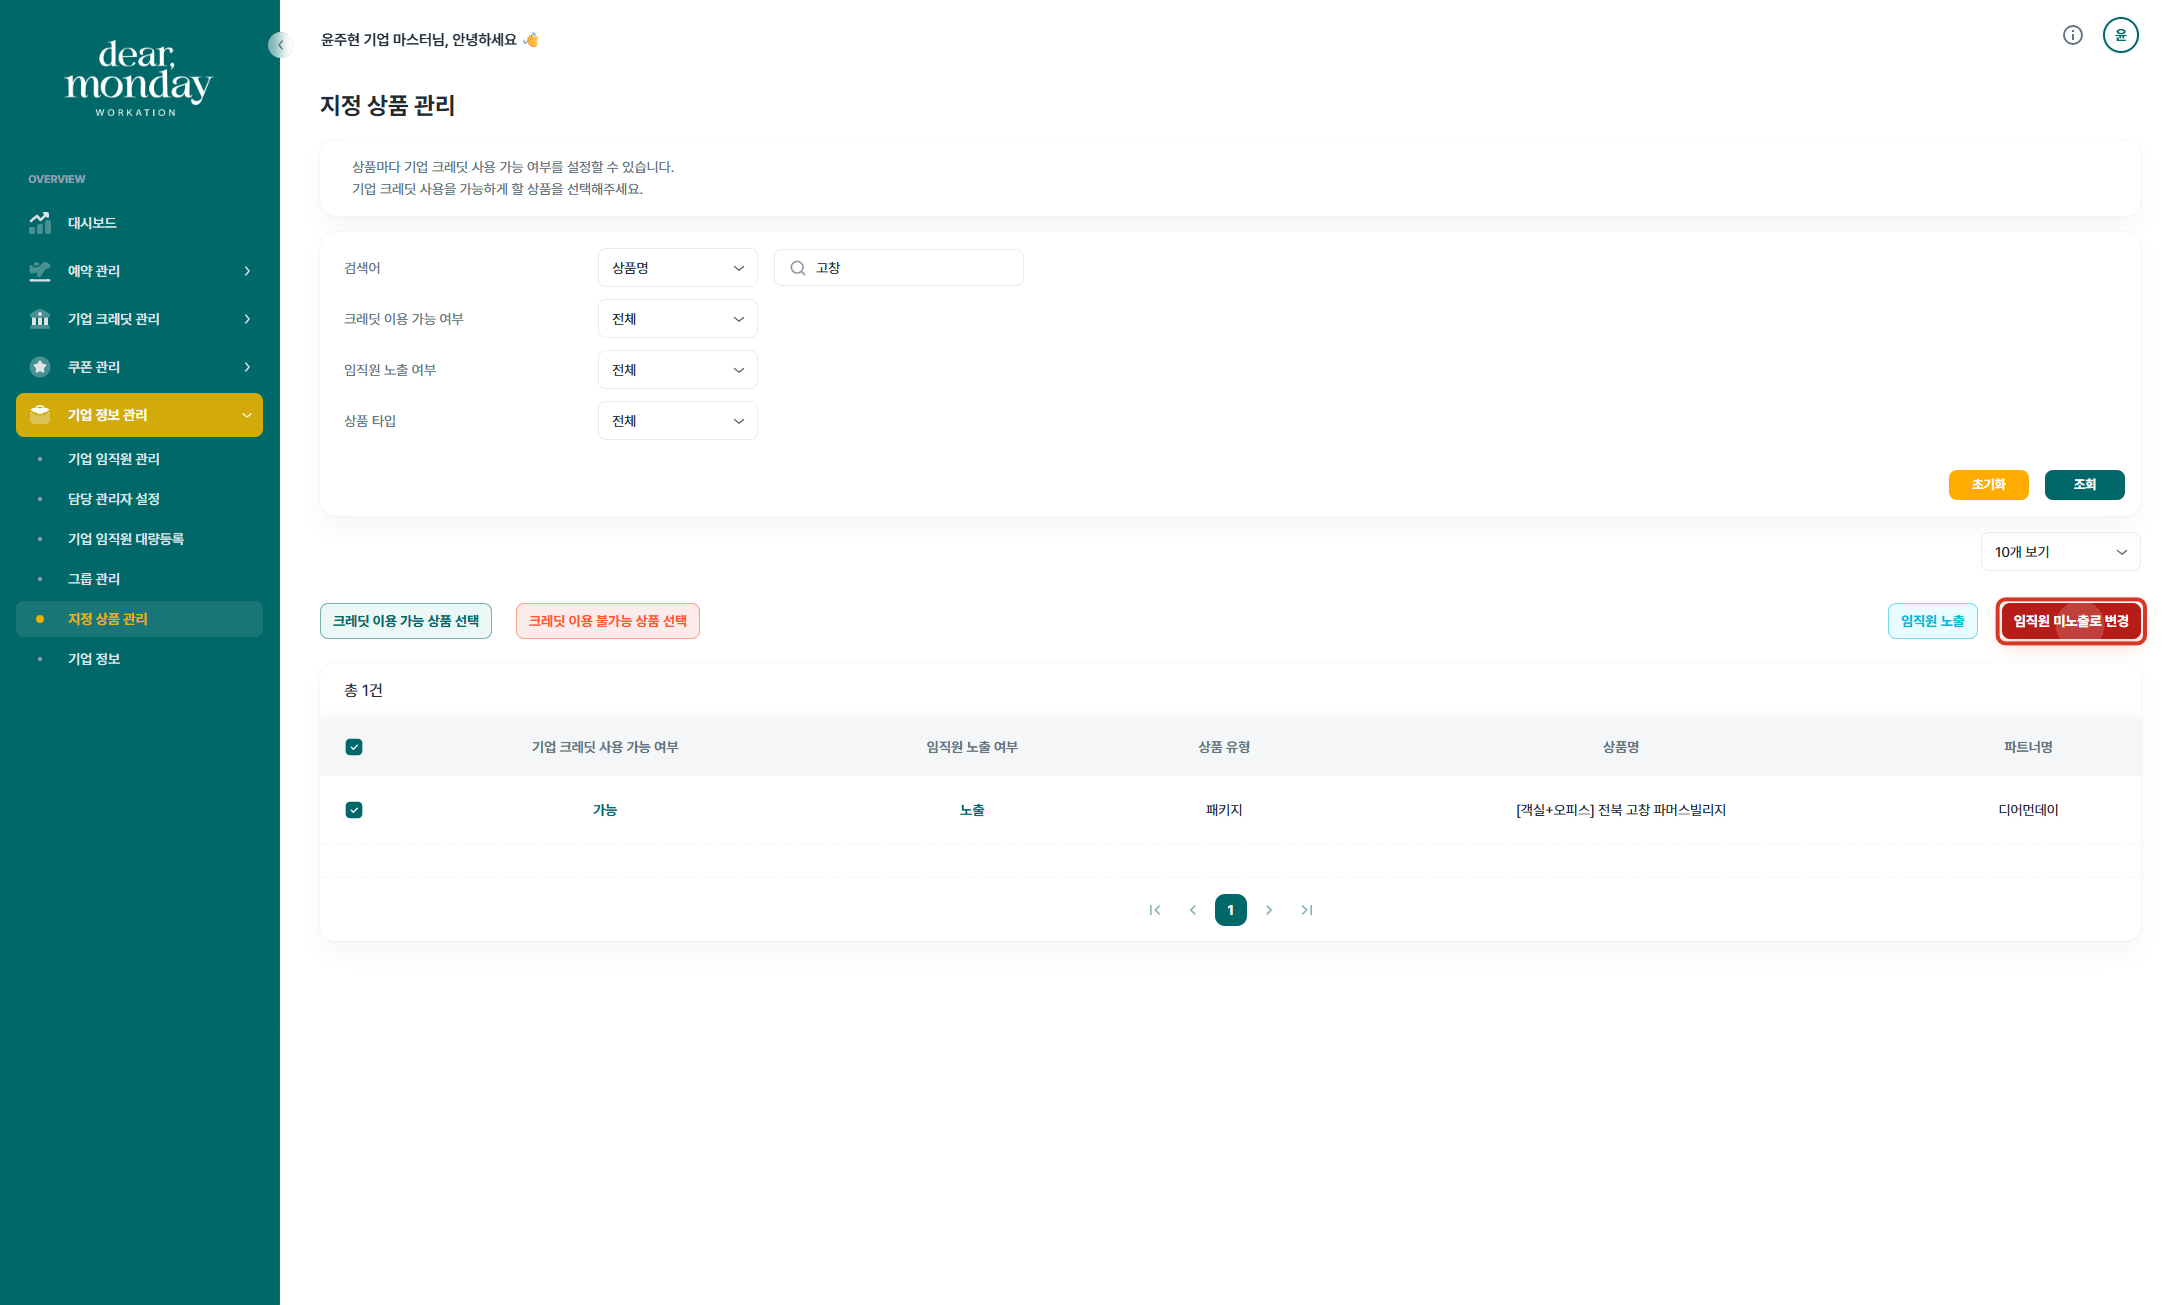This screenshot has height=1305, width=2181.
Task: Toggle the select-all header checkbox
Action: (x=354, y=747)
